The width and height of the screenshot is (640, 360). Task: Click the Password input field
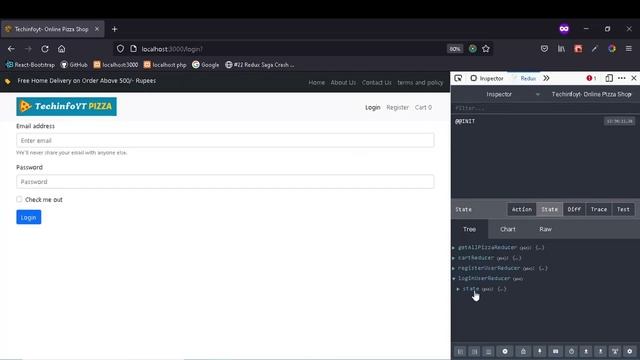tap(225, 182)
